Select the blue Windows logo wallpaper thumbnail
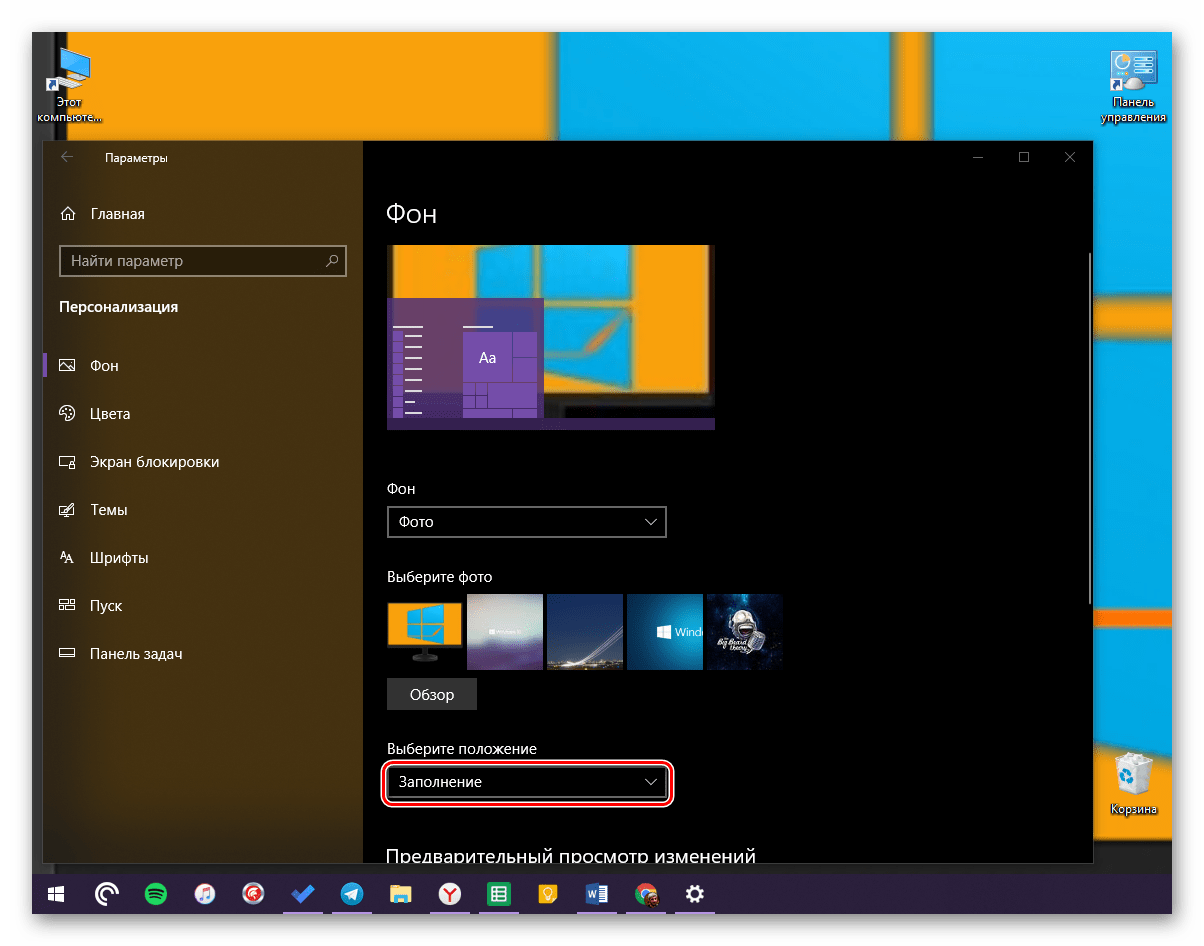Viewport: 1204px width, 946px height. click(665, 631)
